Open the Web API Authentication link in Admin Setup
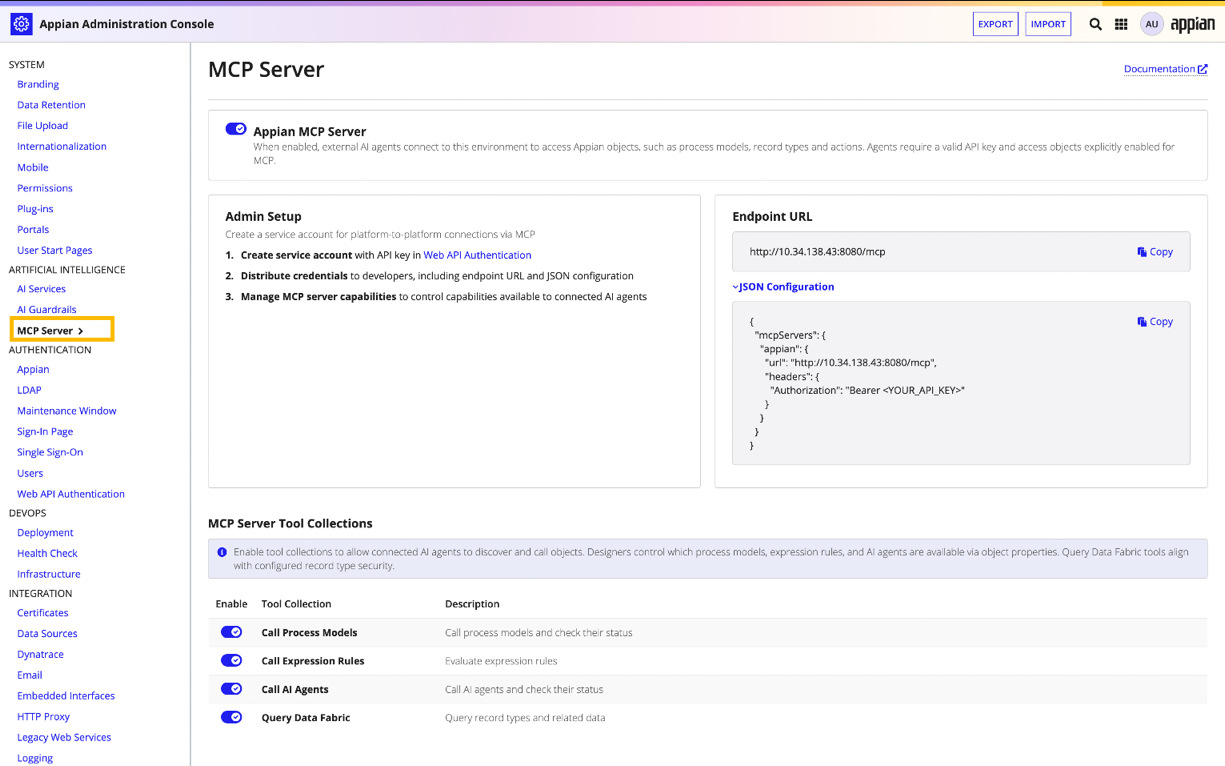Image resolution: width=1225 pixels, height=766 pixels. (477, 255)
